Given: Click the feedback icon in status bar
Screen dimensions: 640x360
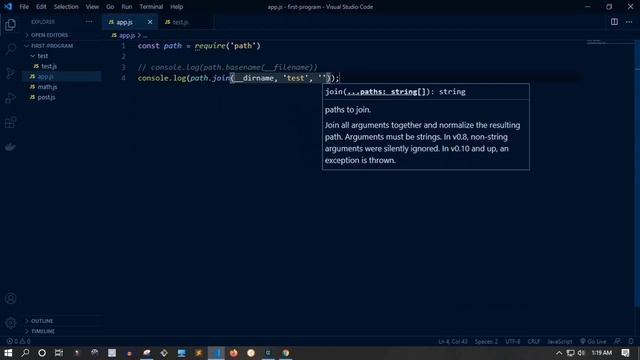Looking at the screenshot, I should tap(617, 341).
